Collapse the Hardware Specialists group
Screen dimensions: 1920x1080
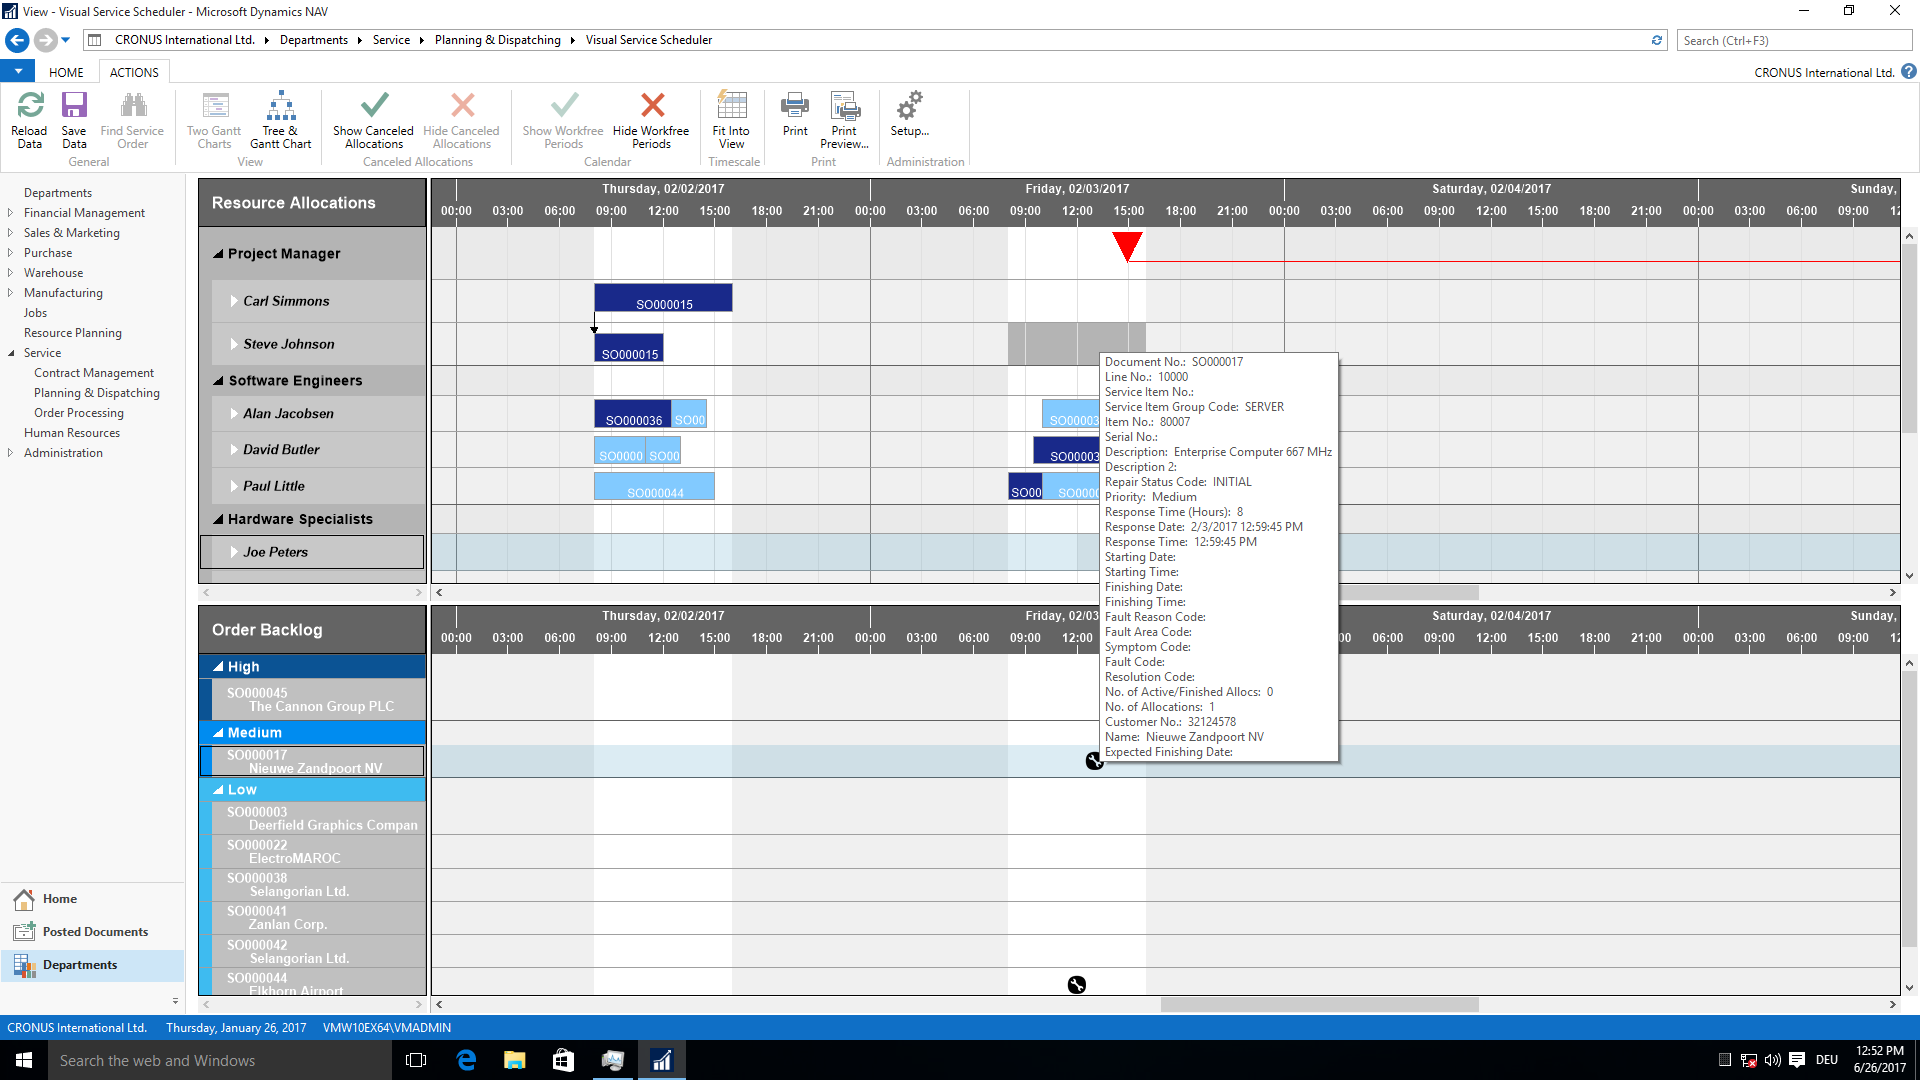click(218, 519)
